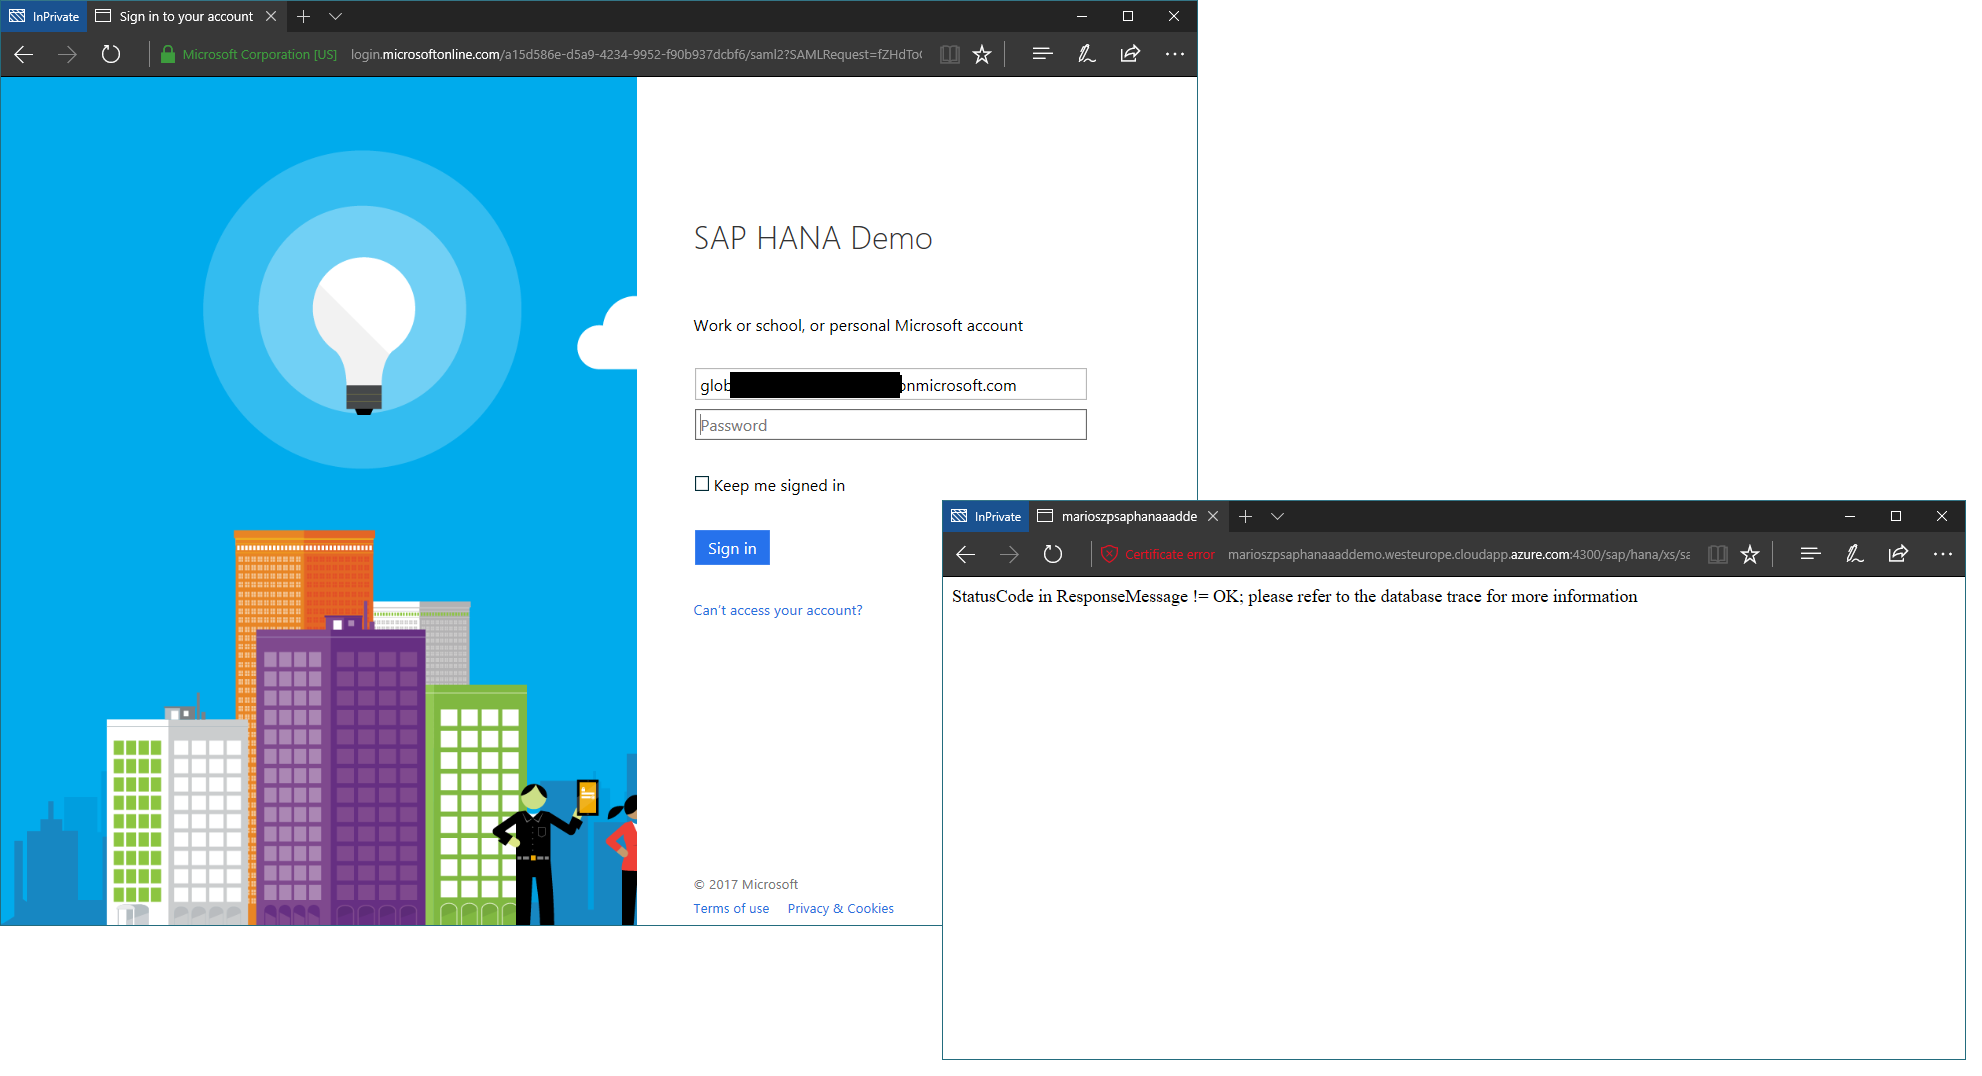Click the 'SAP HANA Demo' heading
Screen dimensions: 1982x1076
pos(813,238)
